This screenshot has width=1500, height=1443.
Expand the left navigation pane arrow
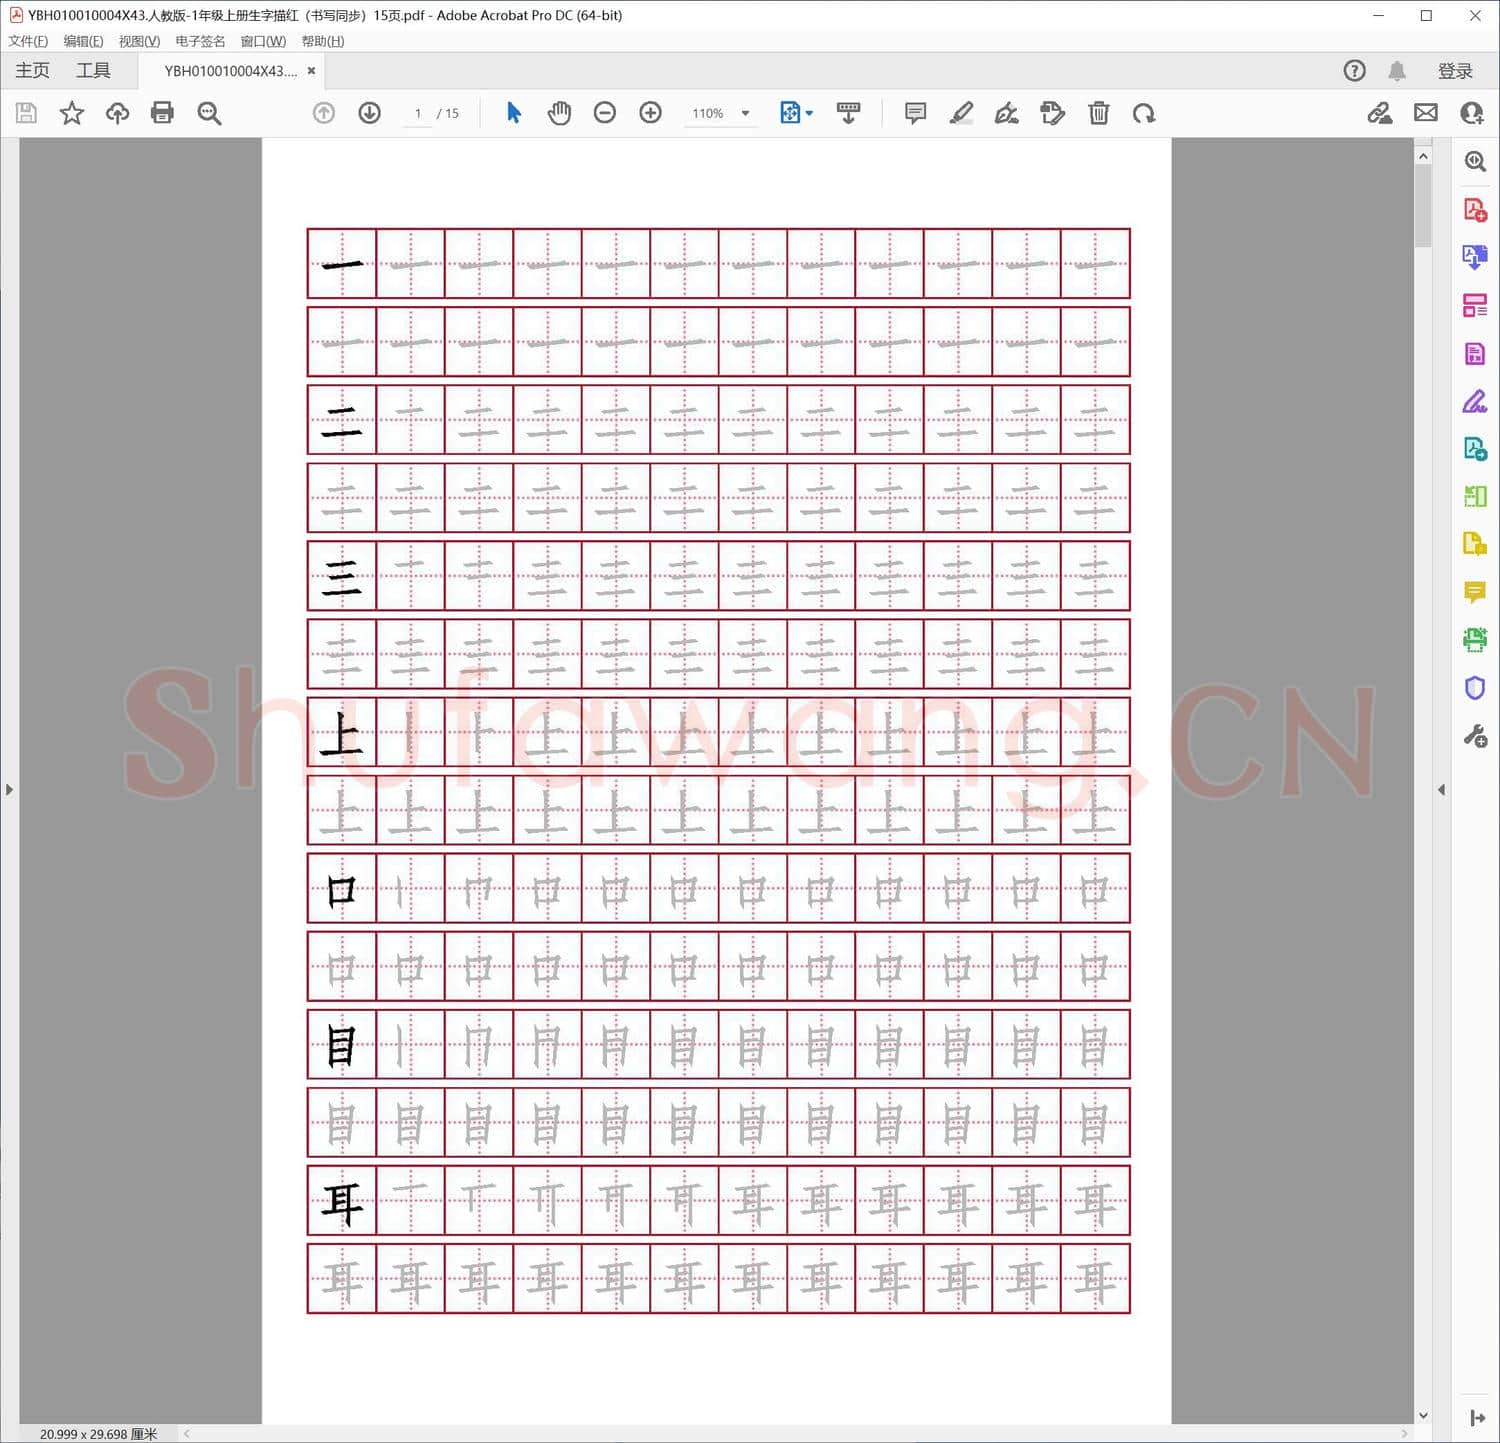pos(9,790)
